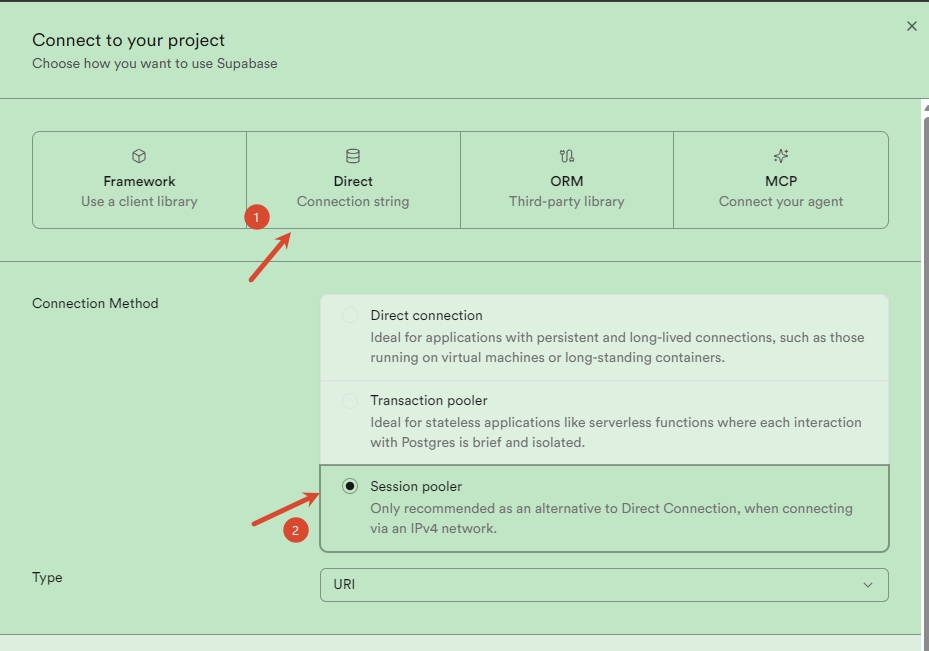Screen dimensions: 929x651
Task: Click the Direct database icon
Action: 353,156
